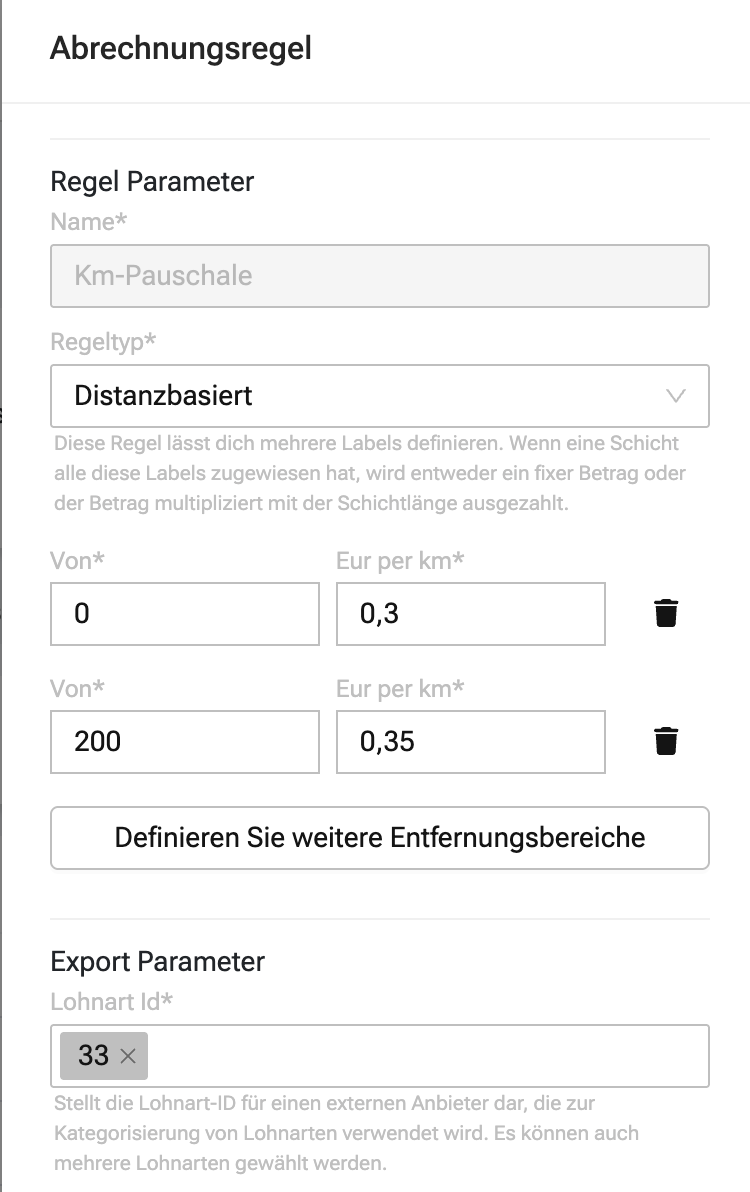Click the Lohnart Id* field label
The width and height of the screenshot is (750, 1192).
[112, 1002]
